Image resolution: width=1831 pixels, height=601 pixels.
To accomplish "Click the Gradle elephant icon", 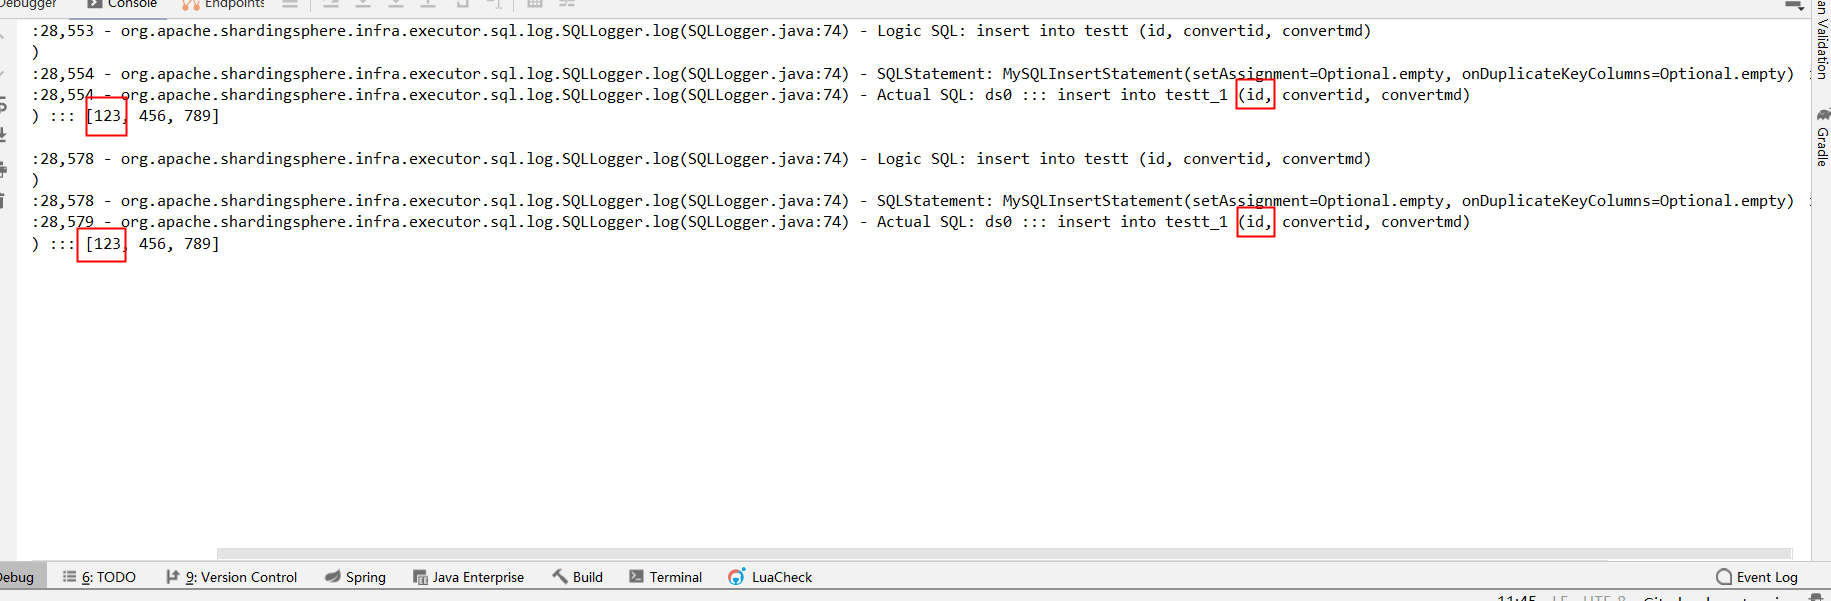I will click(1823, 115).
